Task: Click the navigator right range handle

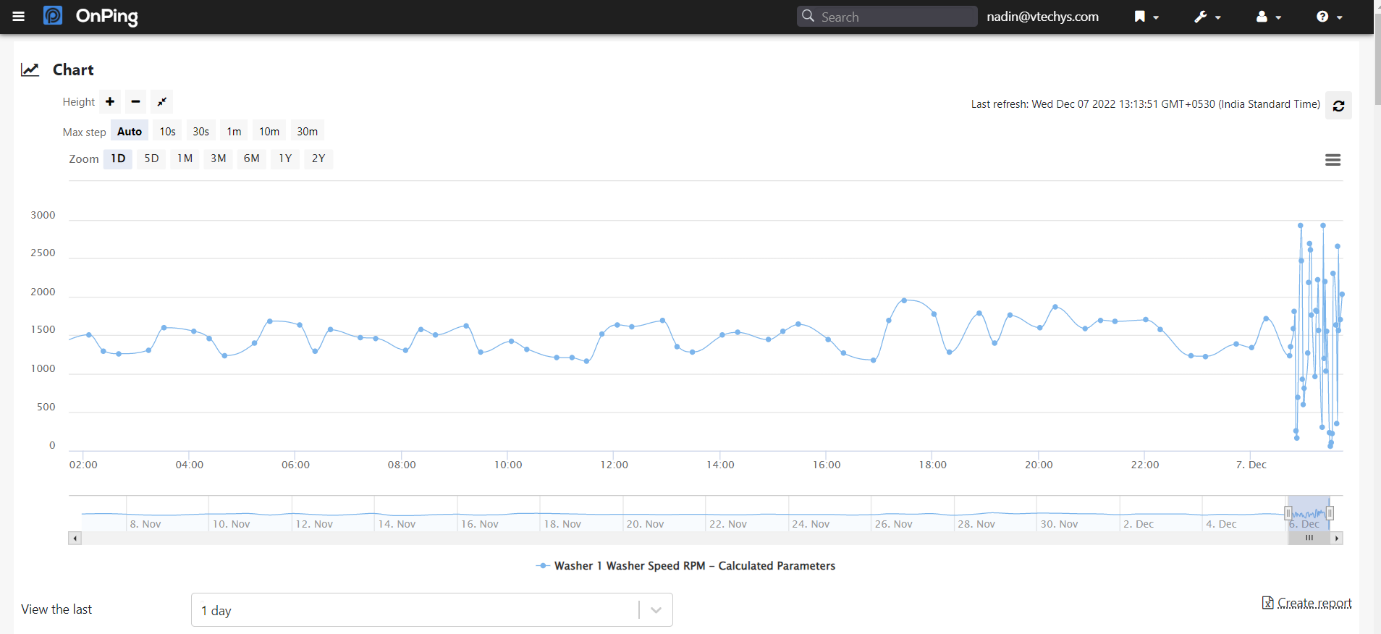Action: coord(1330,513)
